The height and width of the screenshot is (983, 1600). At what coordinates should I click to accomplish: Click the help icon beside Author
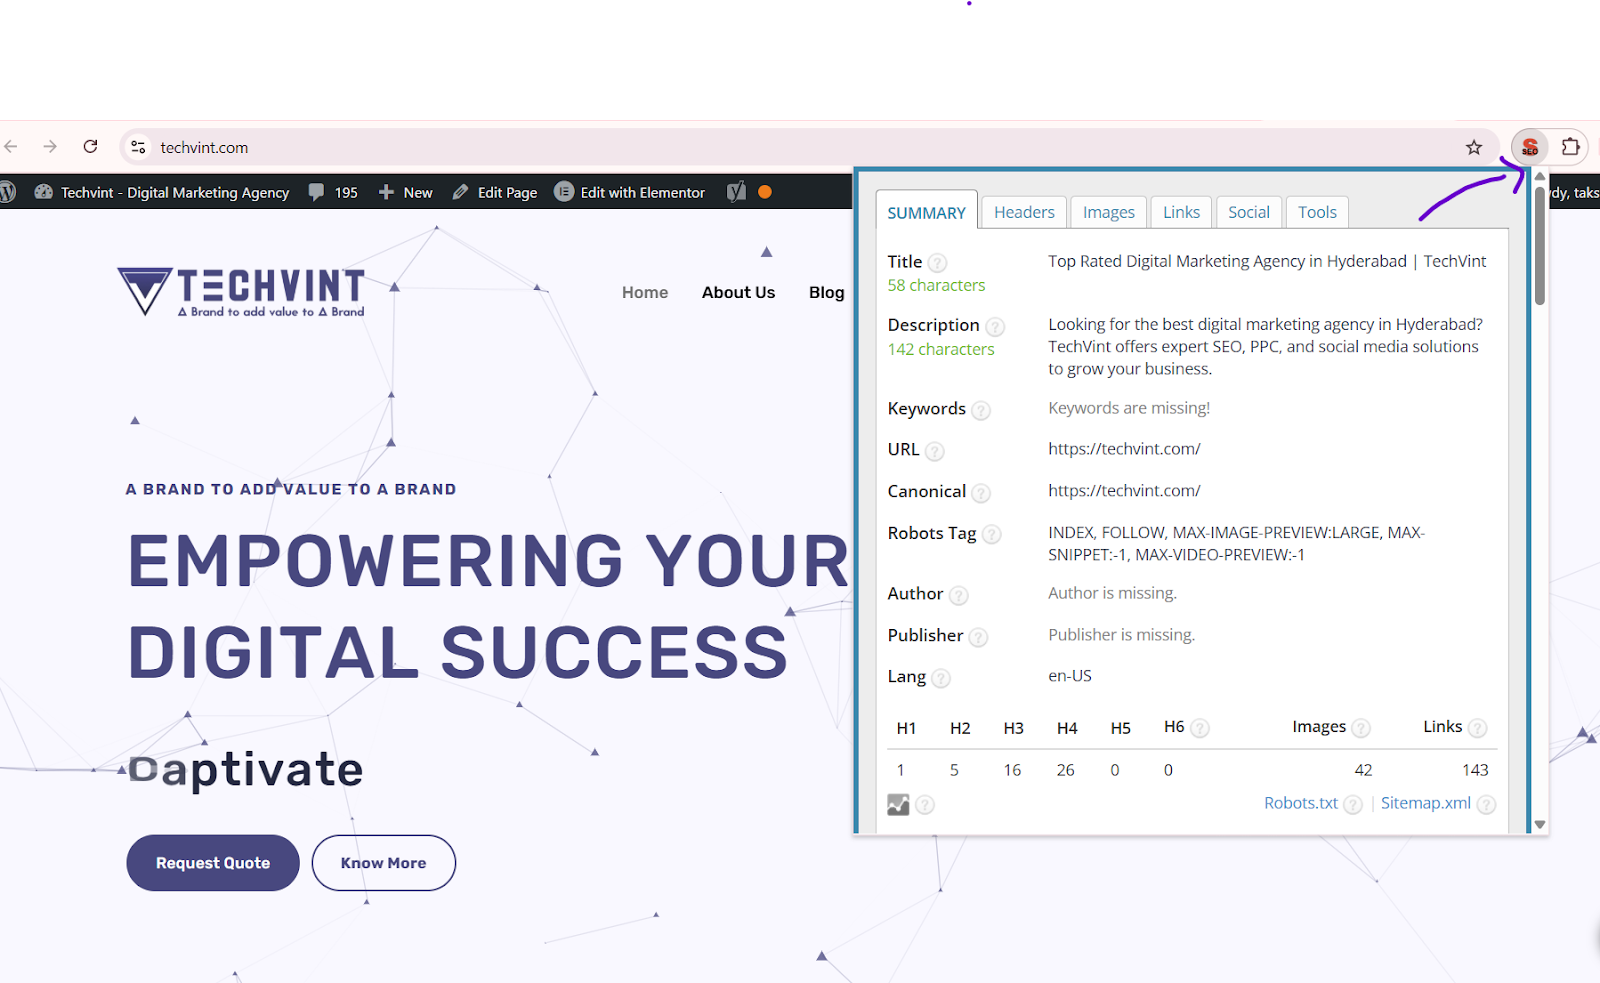(958, 595)
